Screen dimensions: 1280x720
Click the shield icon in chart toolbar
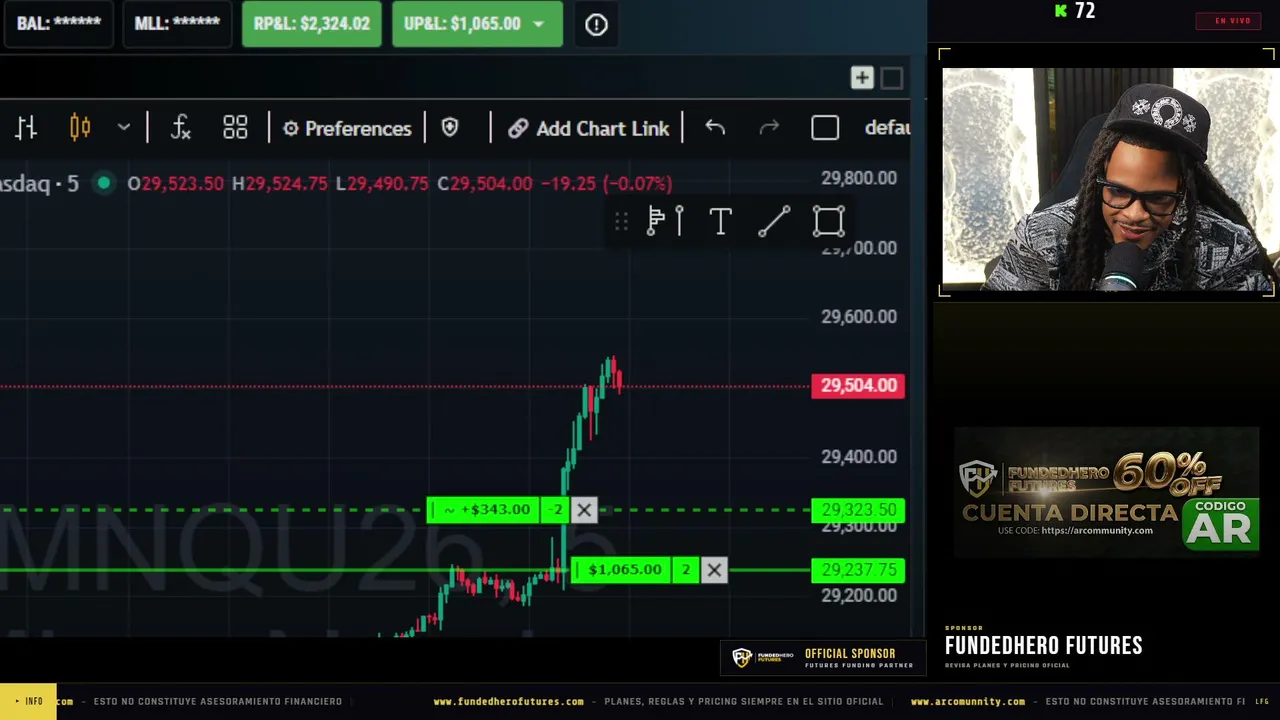tap(450, 128)
